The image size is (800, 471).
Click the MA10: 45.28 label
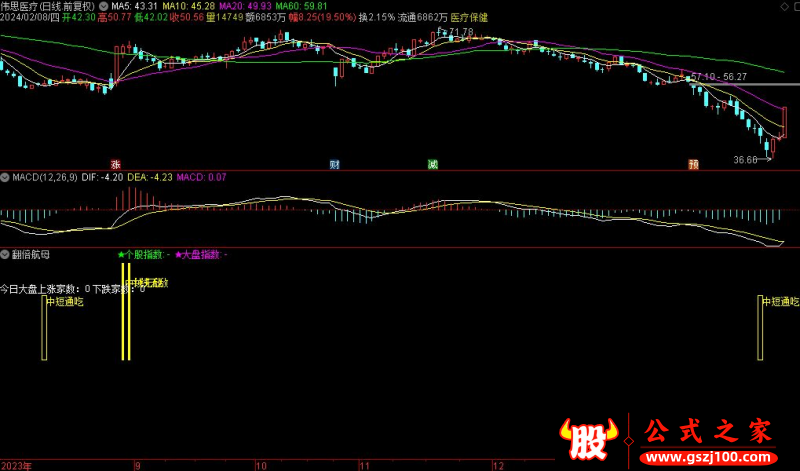[189, 7]
